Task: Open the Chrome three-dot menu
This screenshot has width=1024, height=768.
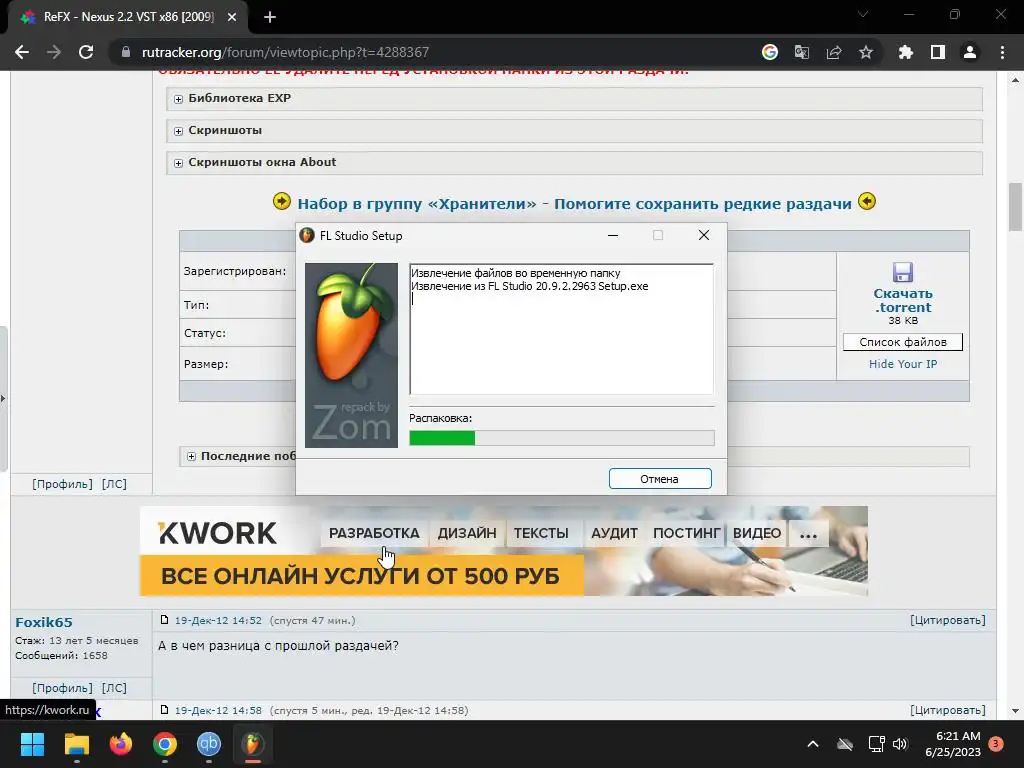Action: pos(1002,52)
